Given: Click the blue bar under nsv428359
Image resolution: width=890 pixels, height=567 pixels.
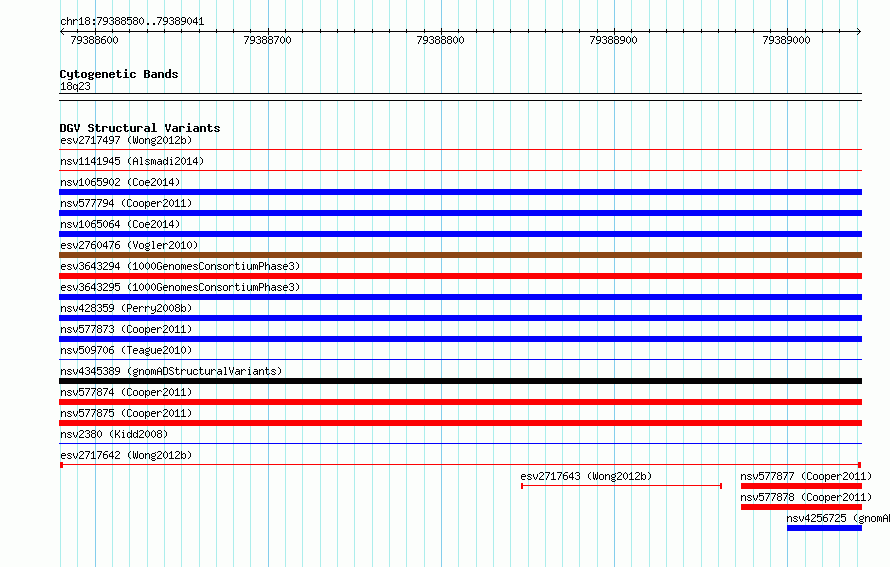Looking at the screenshot, I should pyautogui.click(x=460, y=318).
